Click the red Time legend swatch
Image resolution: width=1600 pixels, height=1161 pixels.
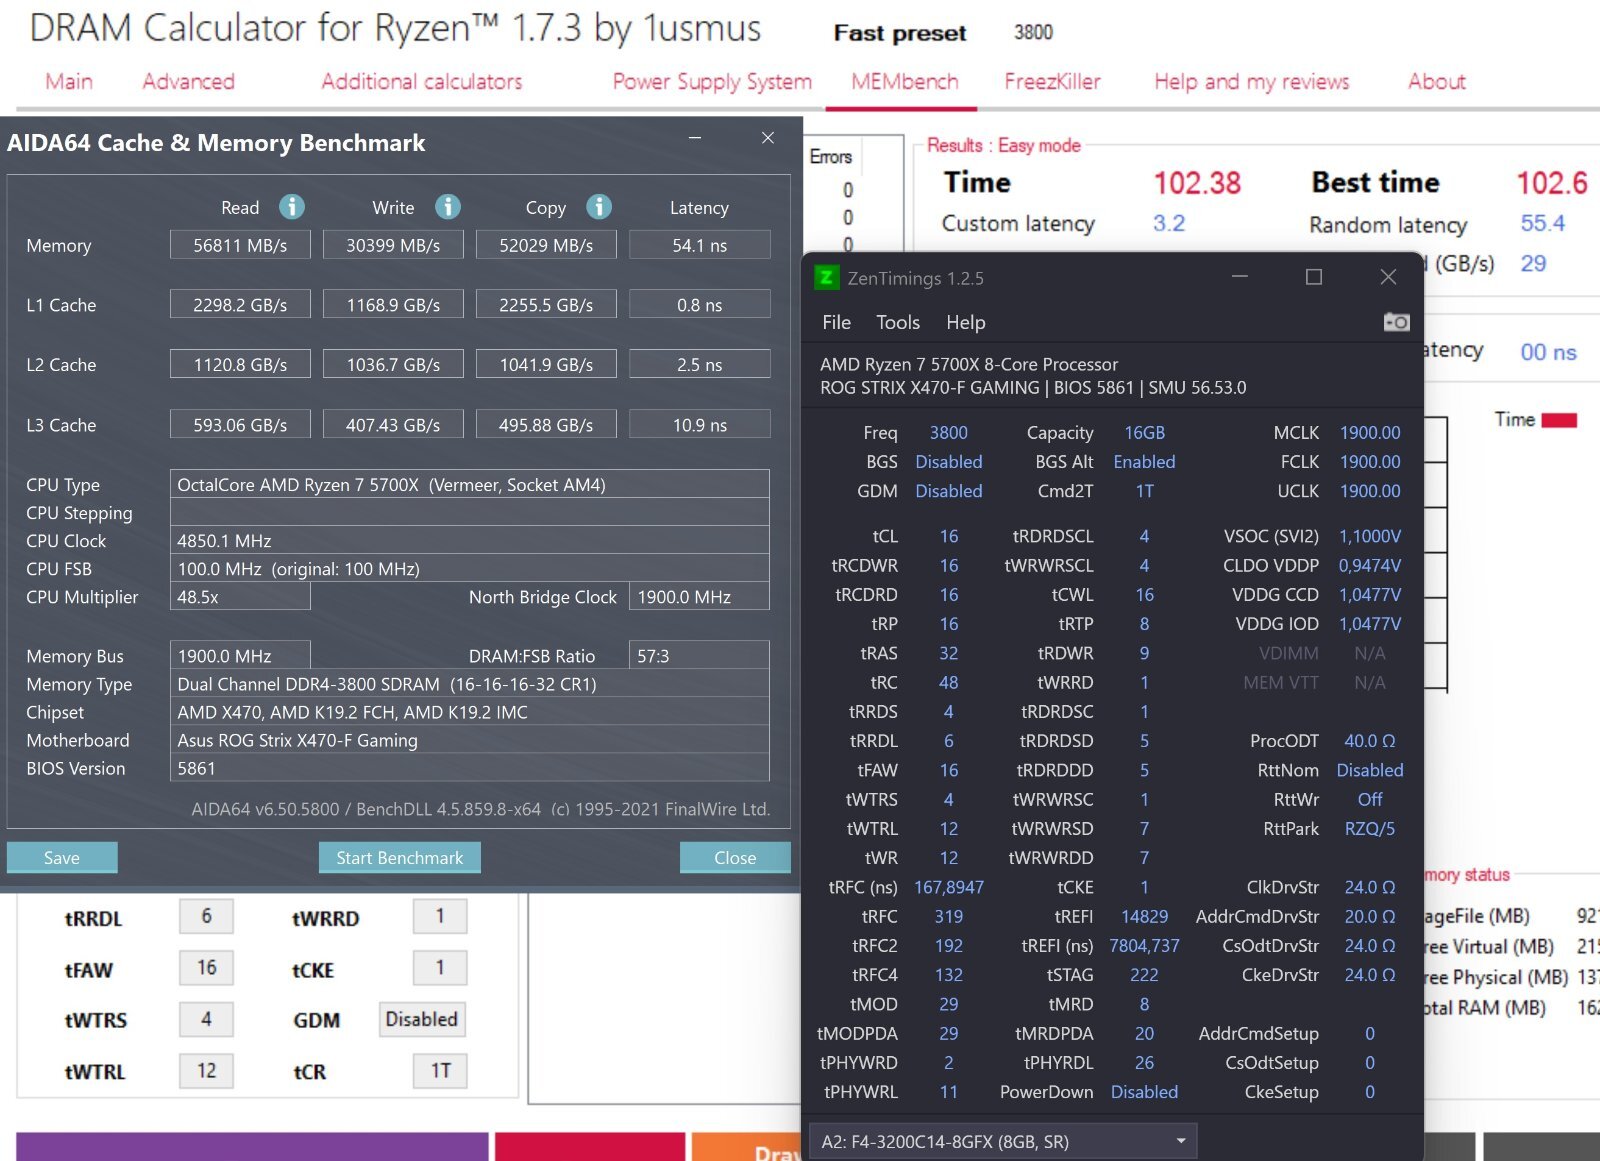1558,421
